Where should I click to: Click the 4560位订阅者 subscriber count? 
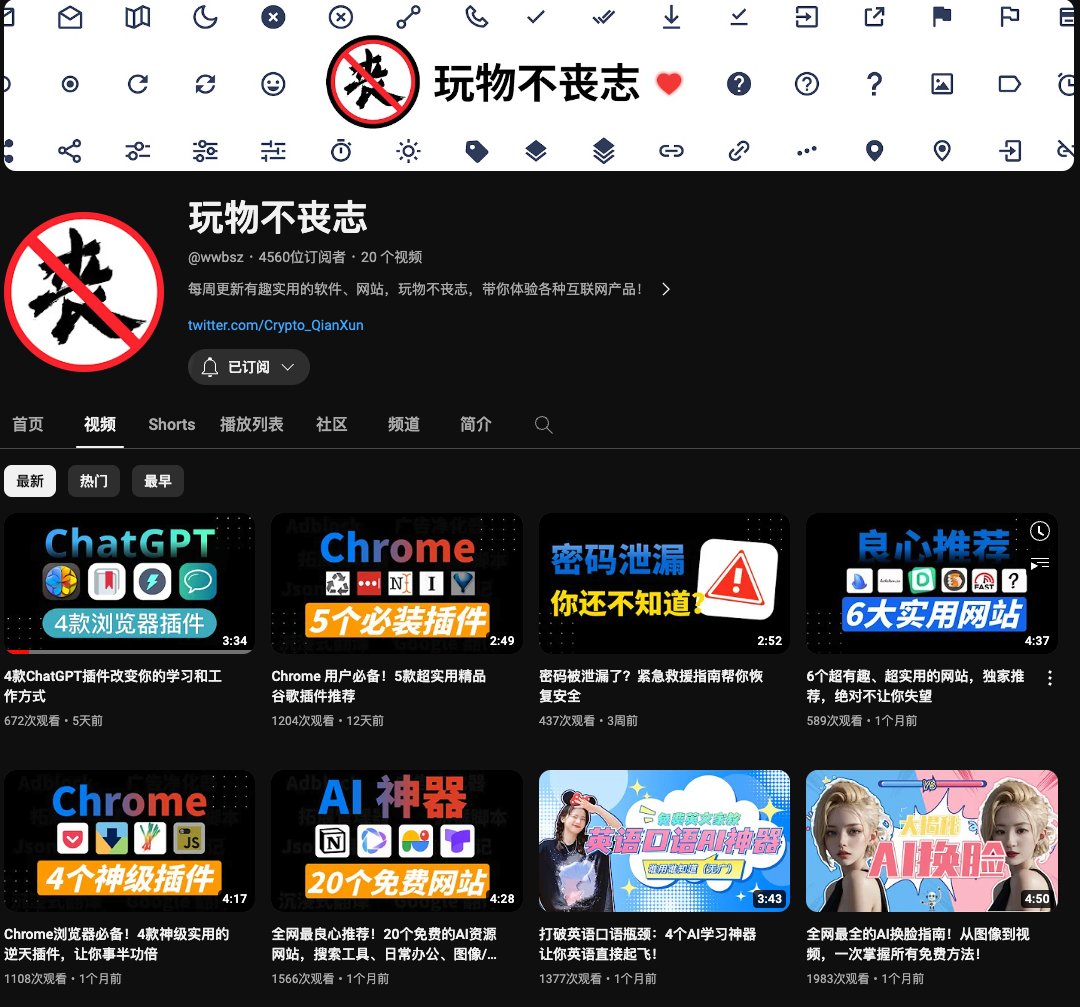[302, 257]
